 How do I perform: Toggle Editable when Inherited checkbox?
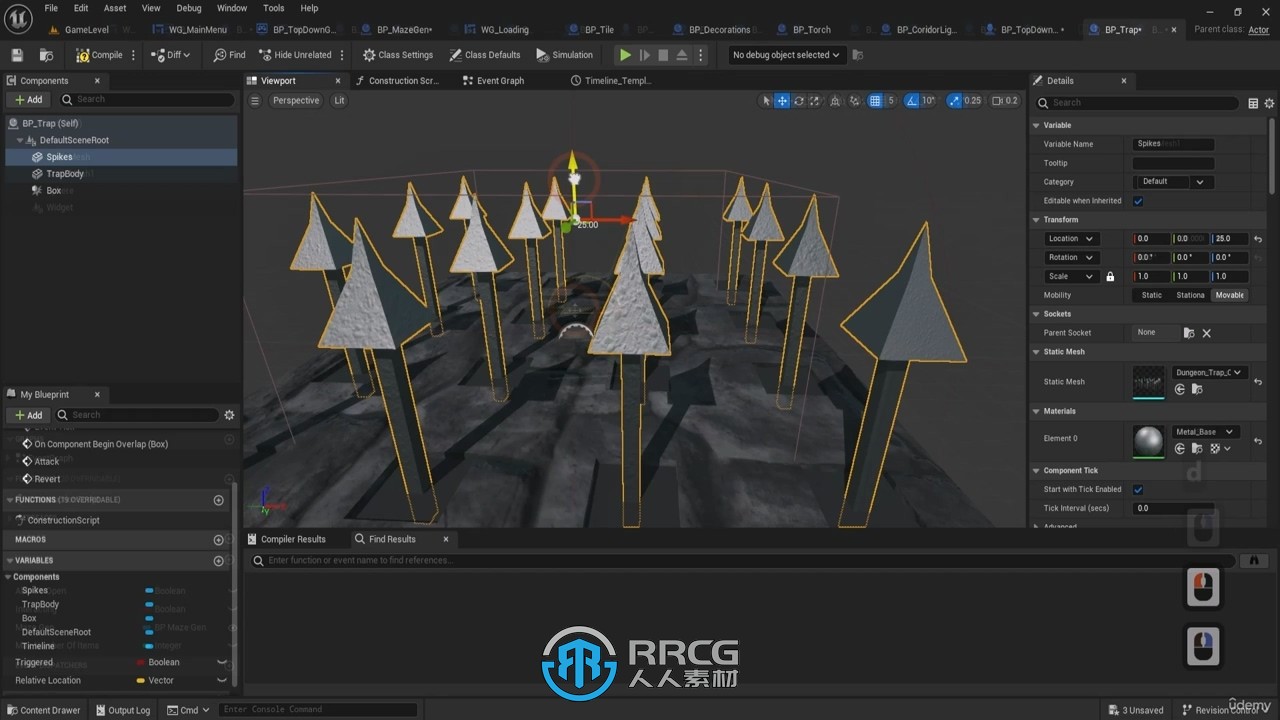[x=1138, y=201]
